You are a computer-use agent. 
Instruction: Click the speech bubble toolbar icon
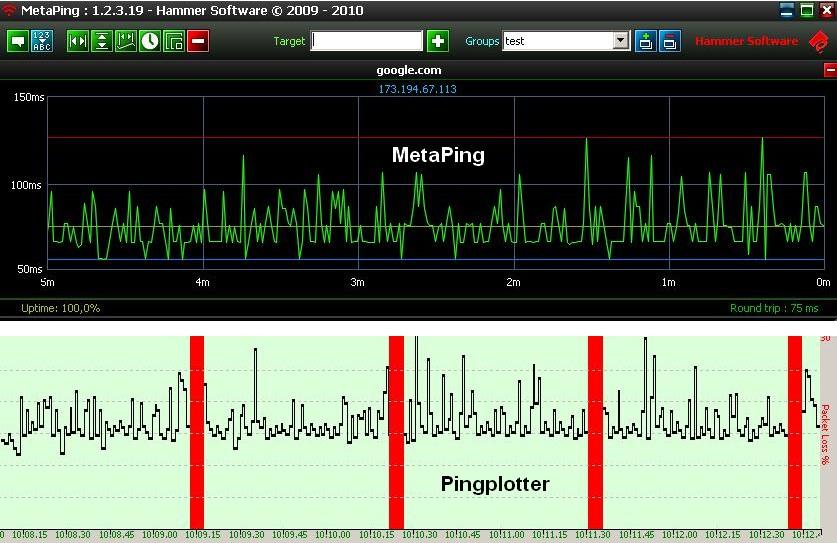coord(18,41)
